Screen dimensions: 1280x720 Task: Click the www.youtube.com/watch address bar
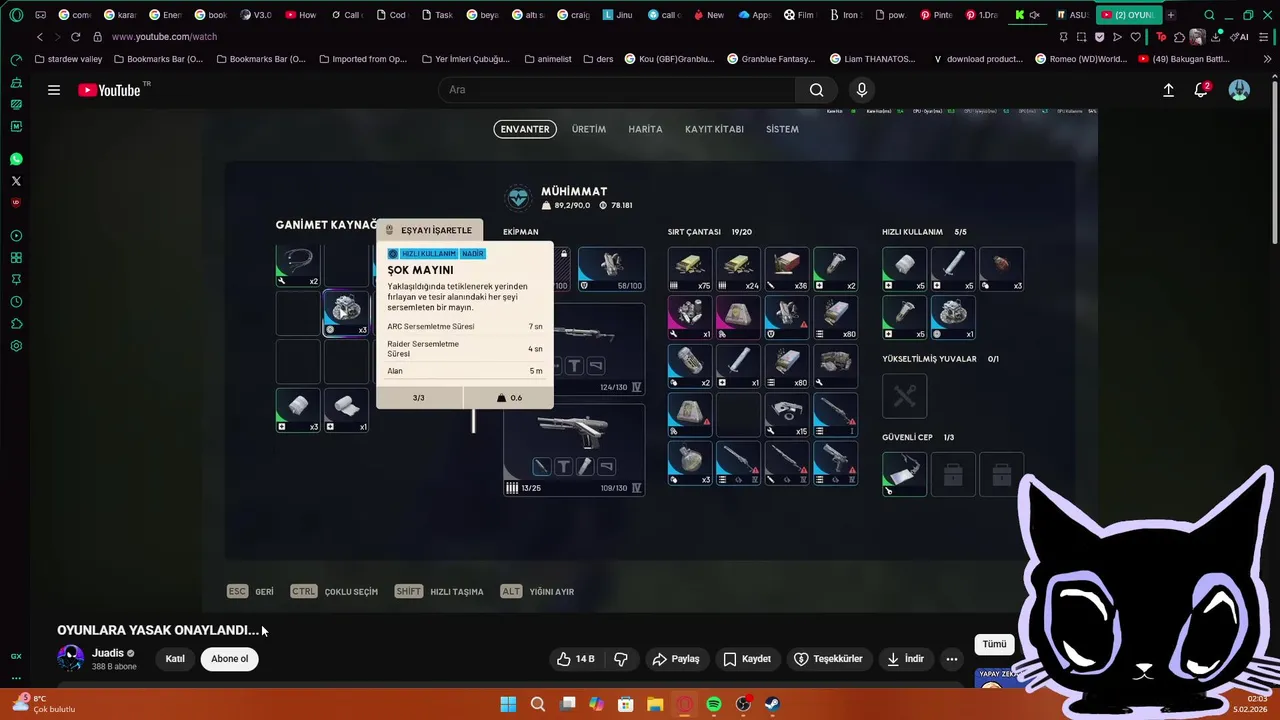pyautogui.click(x=164, y=37)
